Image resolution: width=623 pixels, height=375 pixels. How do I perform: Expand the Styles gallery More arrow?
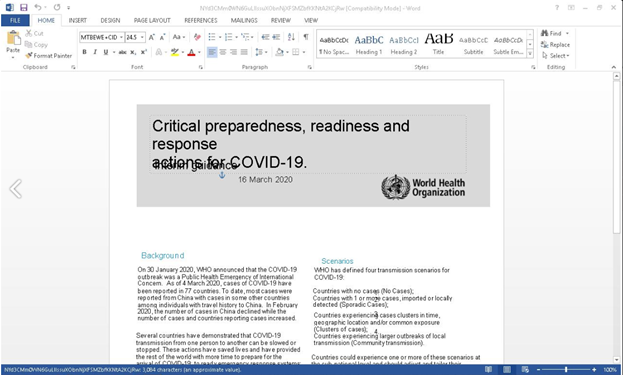pyautogui.click(x=530, y=54)
